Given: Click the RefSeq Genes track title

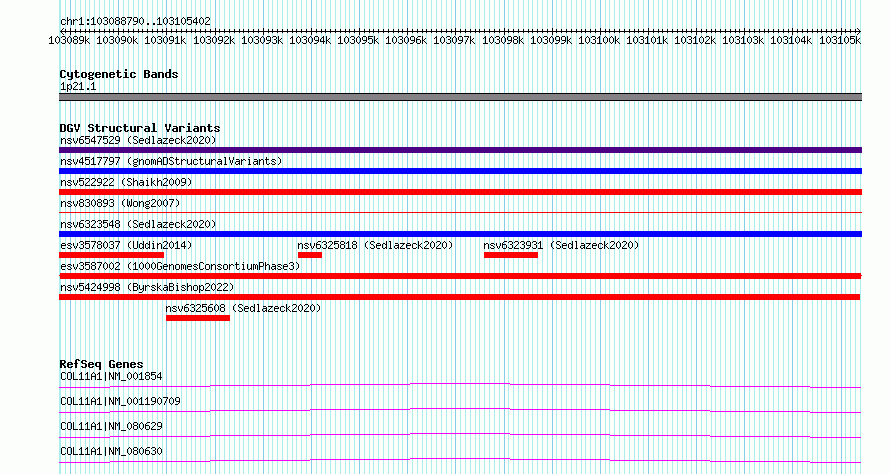Looking at the screenshot, I should [101, 364].
